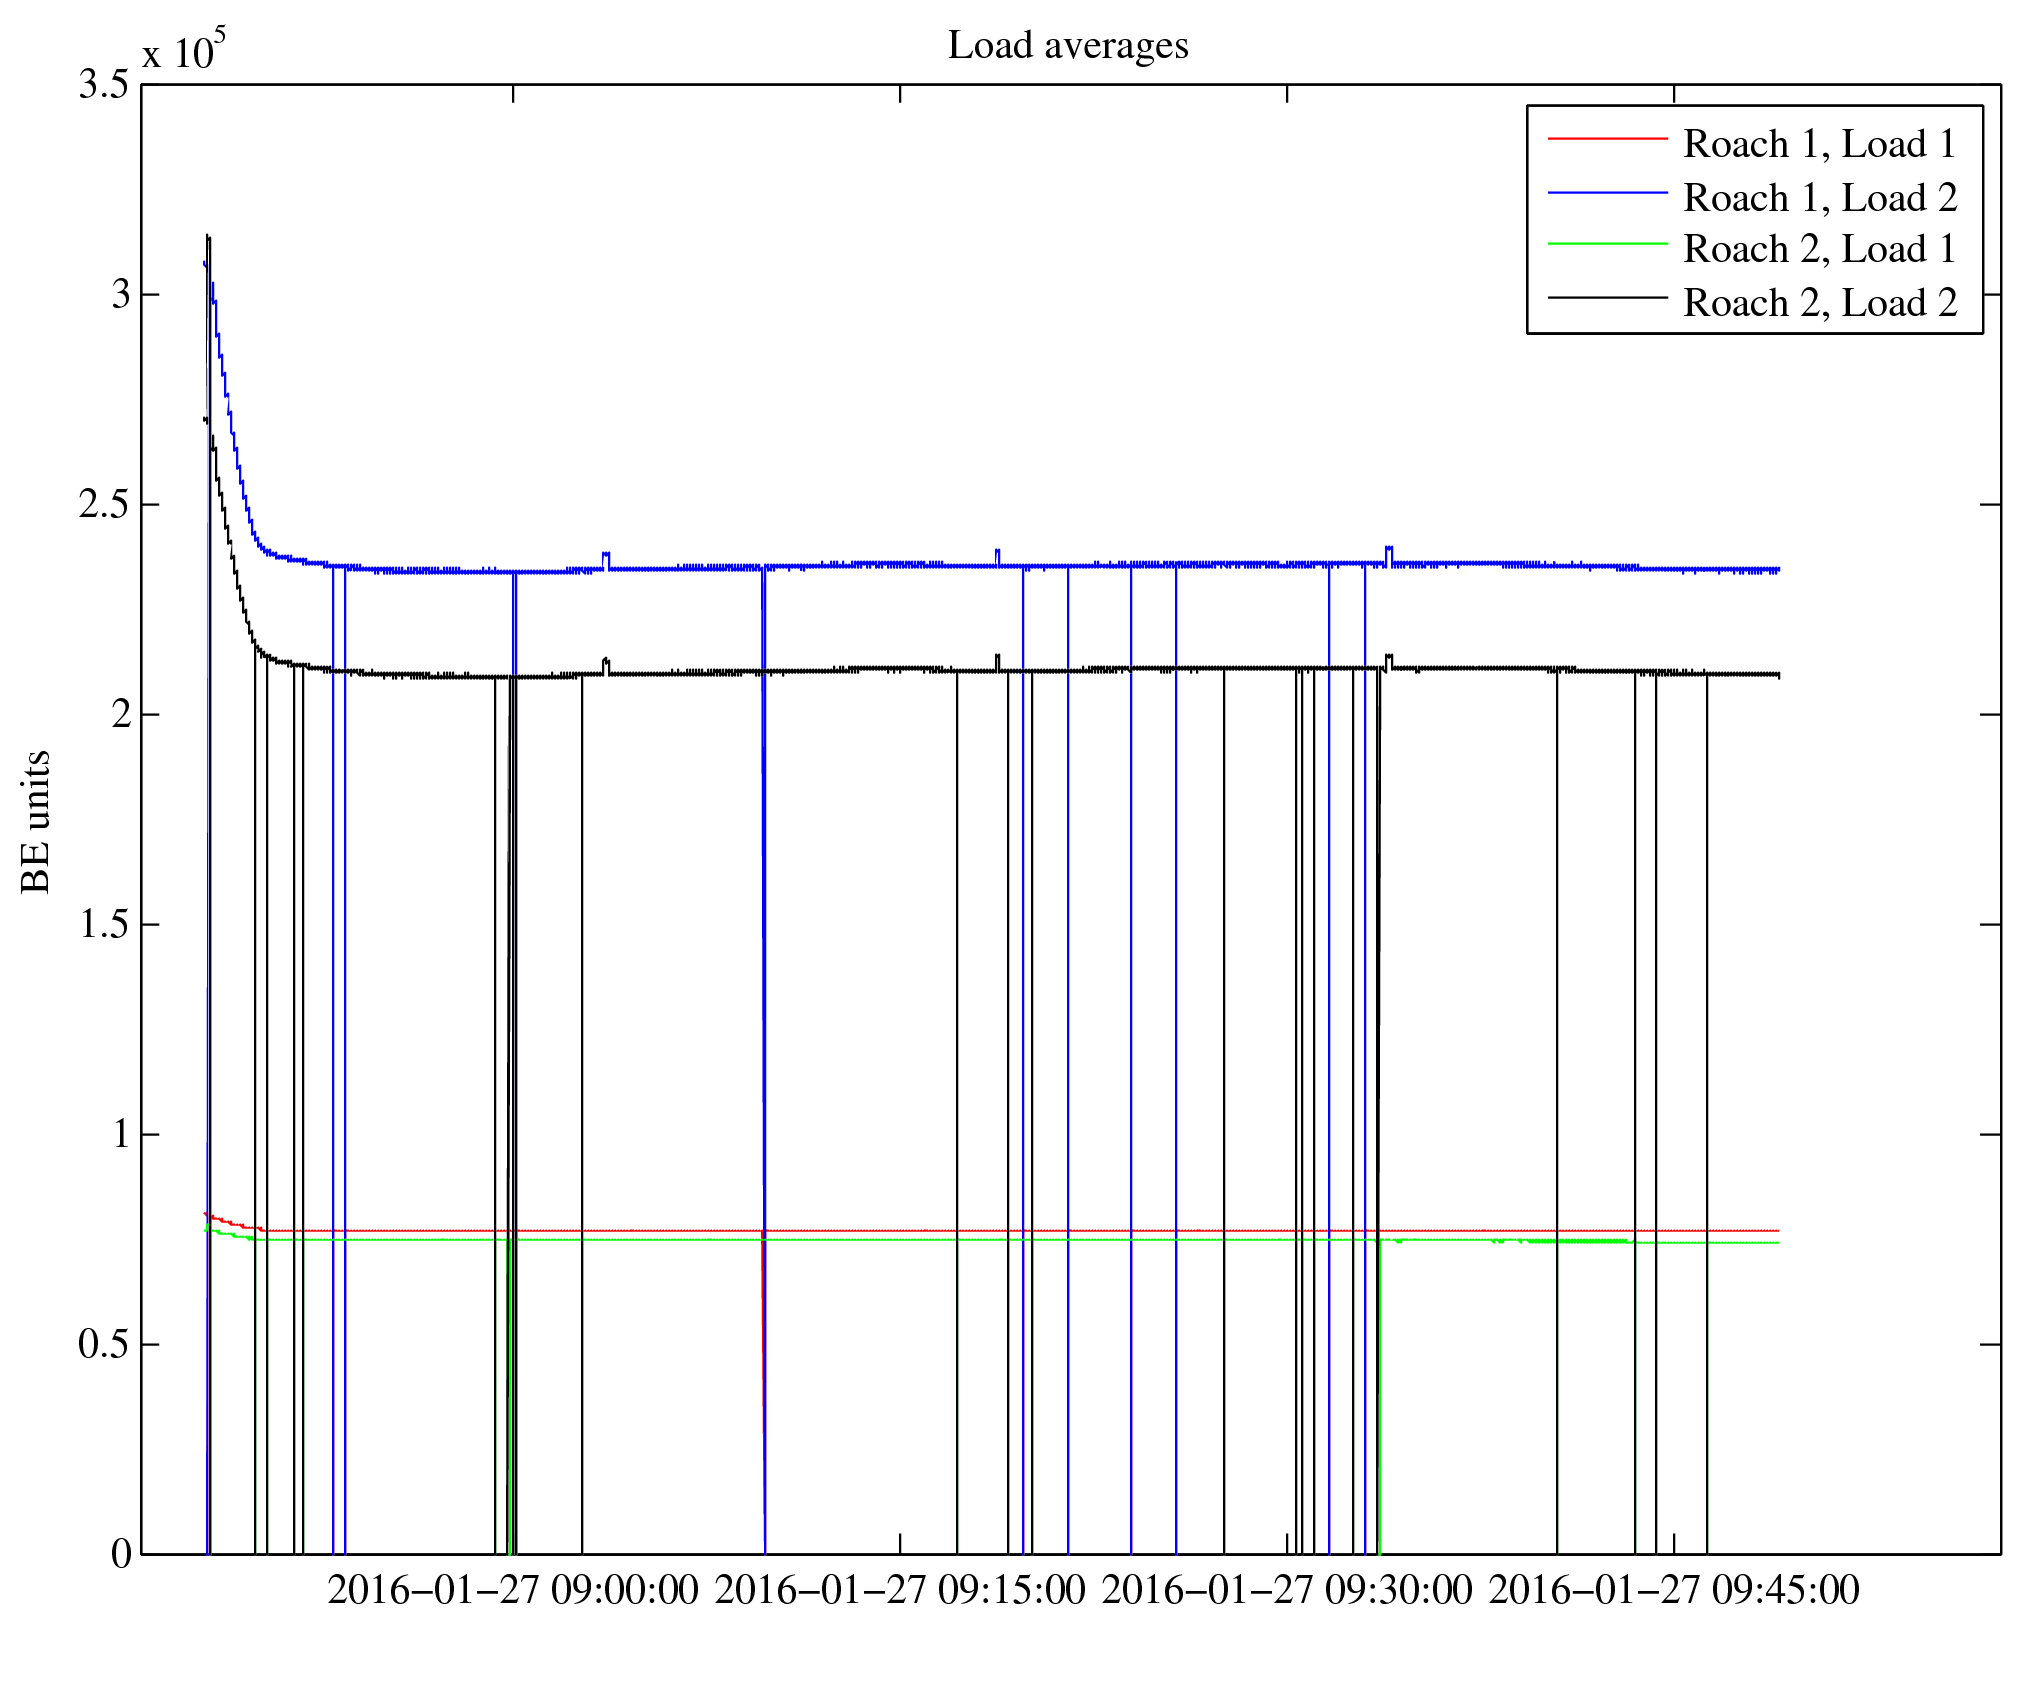Click the 'Roach 1, Load 1' legend text
Screen dimensions: 2029x1683
pos(1819,144)
